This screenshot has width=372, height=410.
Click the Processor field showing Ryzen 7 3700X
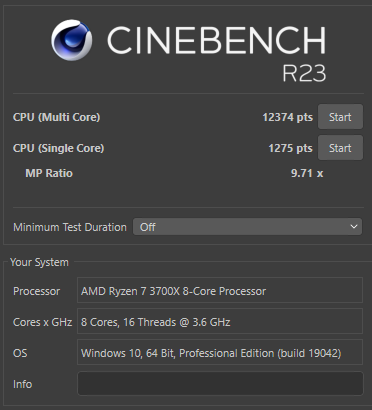220,290
